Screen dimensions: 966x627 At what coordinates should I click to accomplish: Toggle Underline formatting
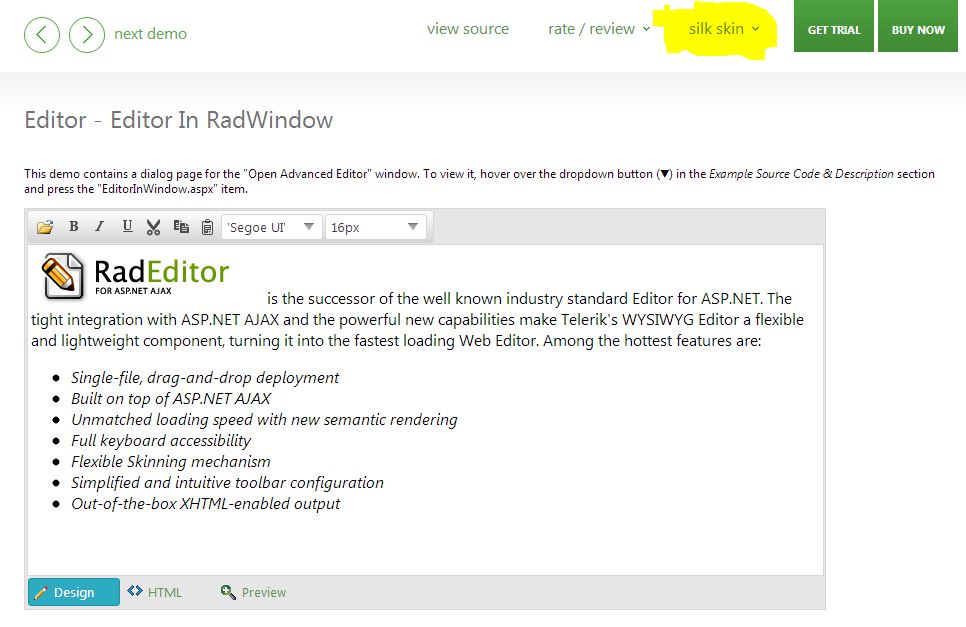127,227
